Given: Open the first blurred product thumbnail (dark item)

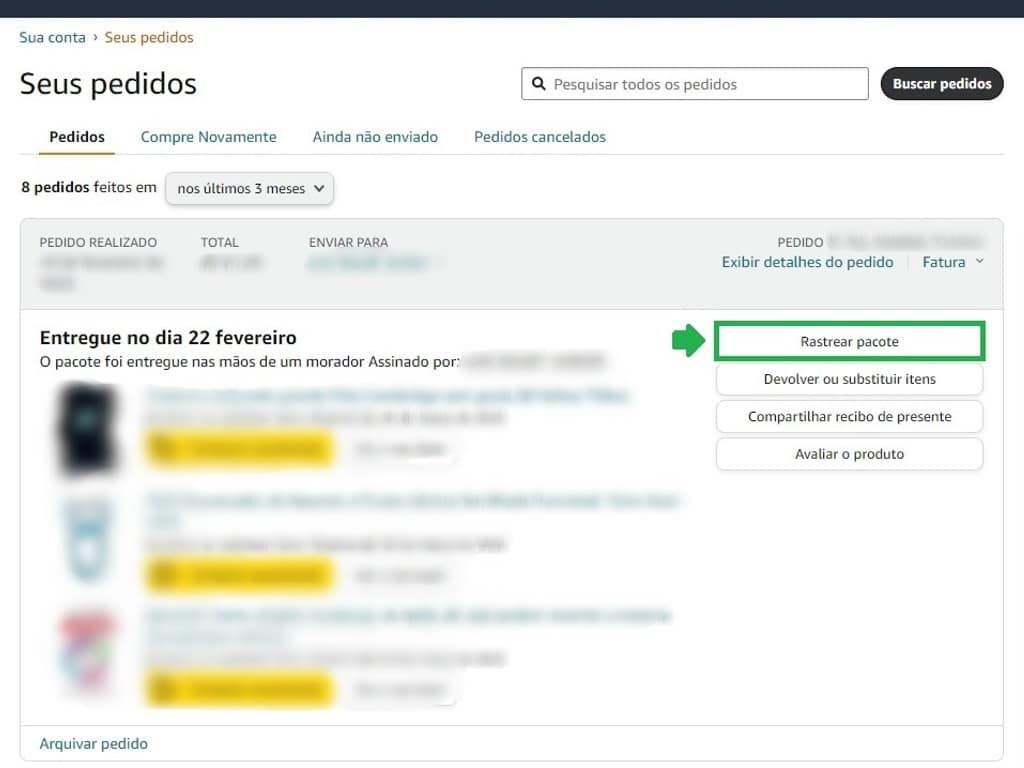Looking at the screenshot, I should [88, 429].
